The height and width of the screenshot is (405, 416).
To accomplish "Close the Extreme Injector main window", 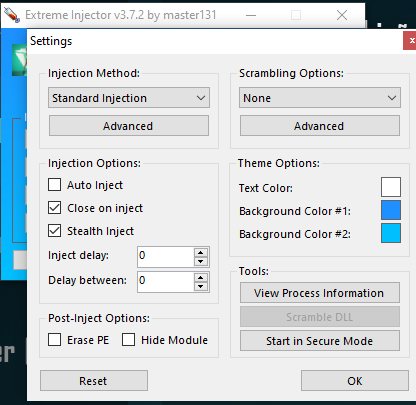I will pyautogui.click(x=342, y=15).
